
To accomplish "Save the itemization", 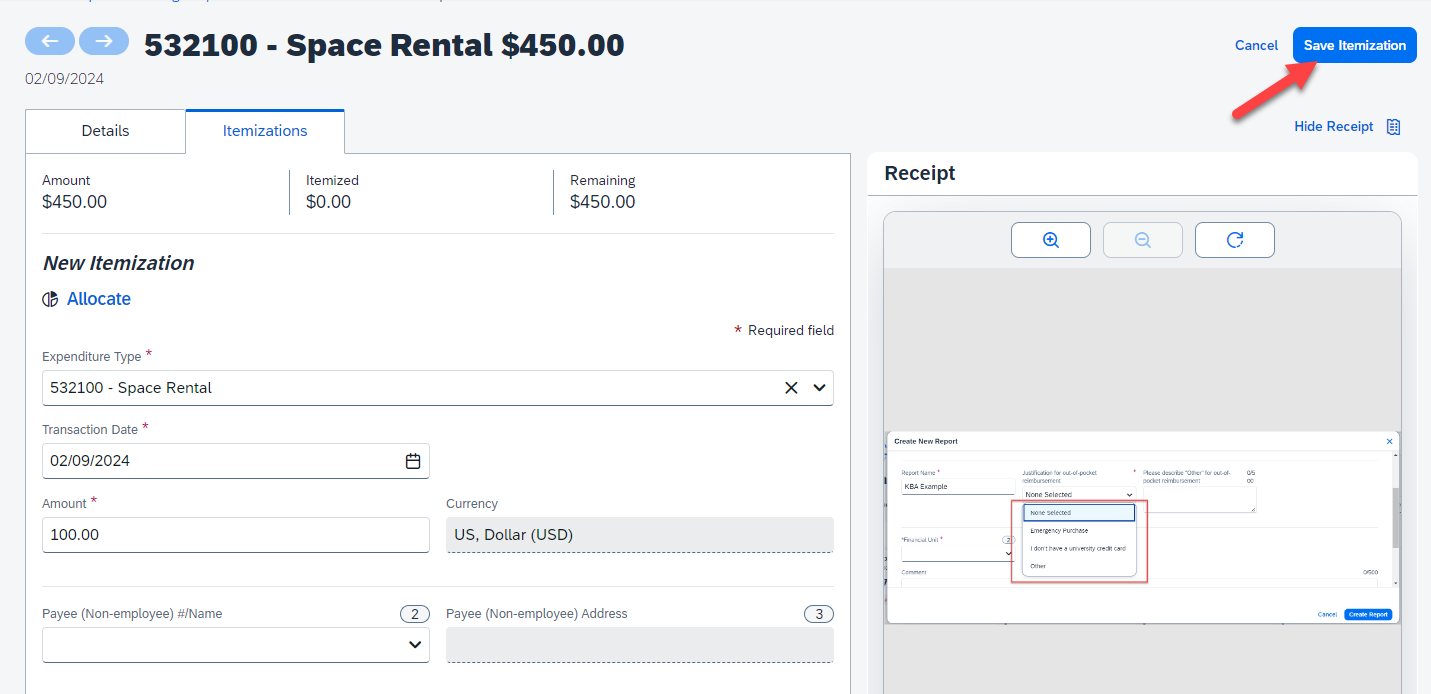I will (x=1354, y=44).
